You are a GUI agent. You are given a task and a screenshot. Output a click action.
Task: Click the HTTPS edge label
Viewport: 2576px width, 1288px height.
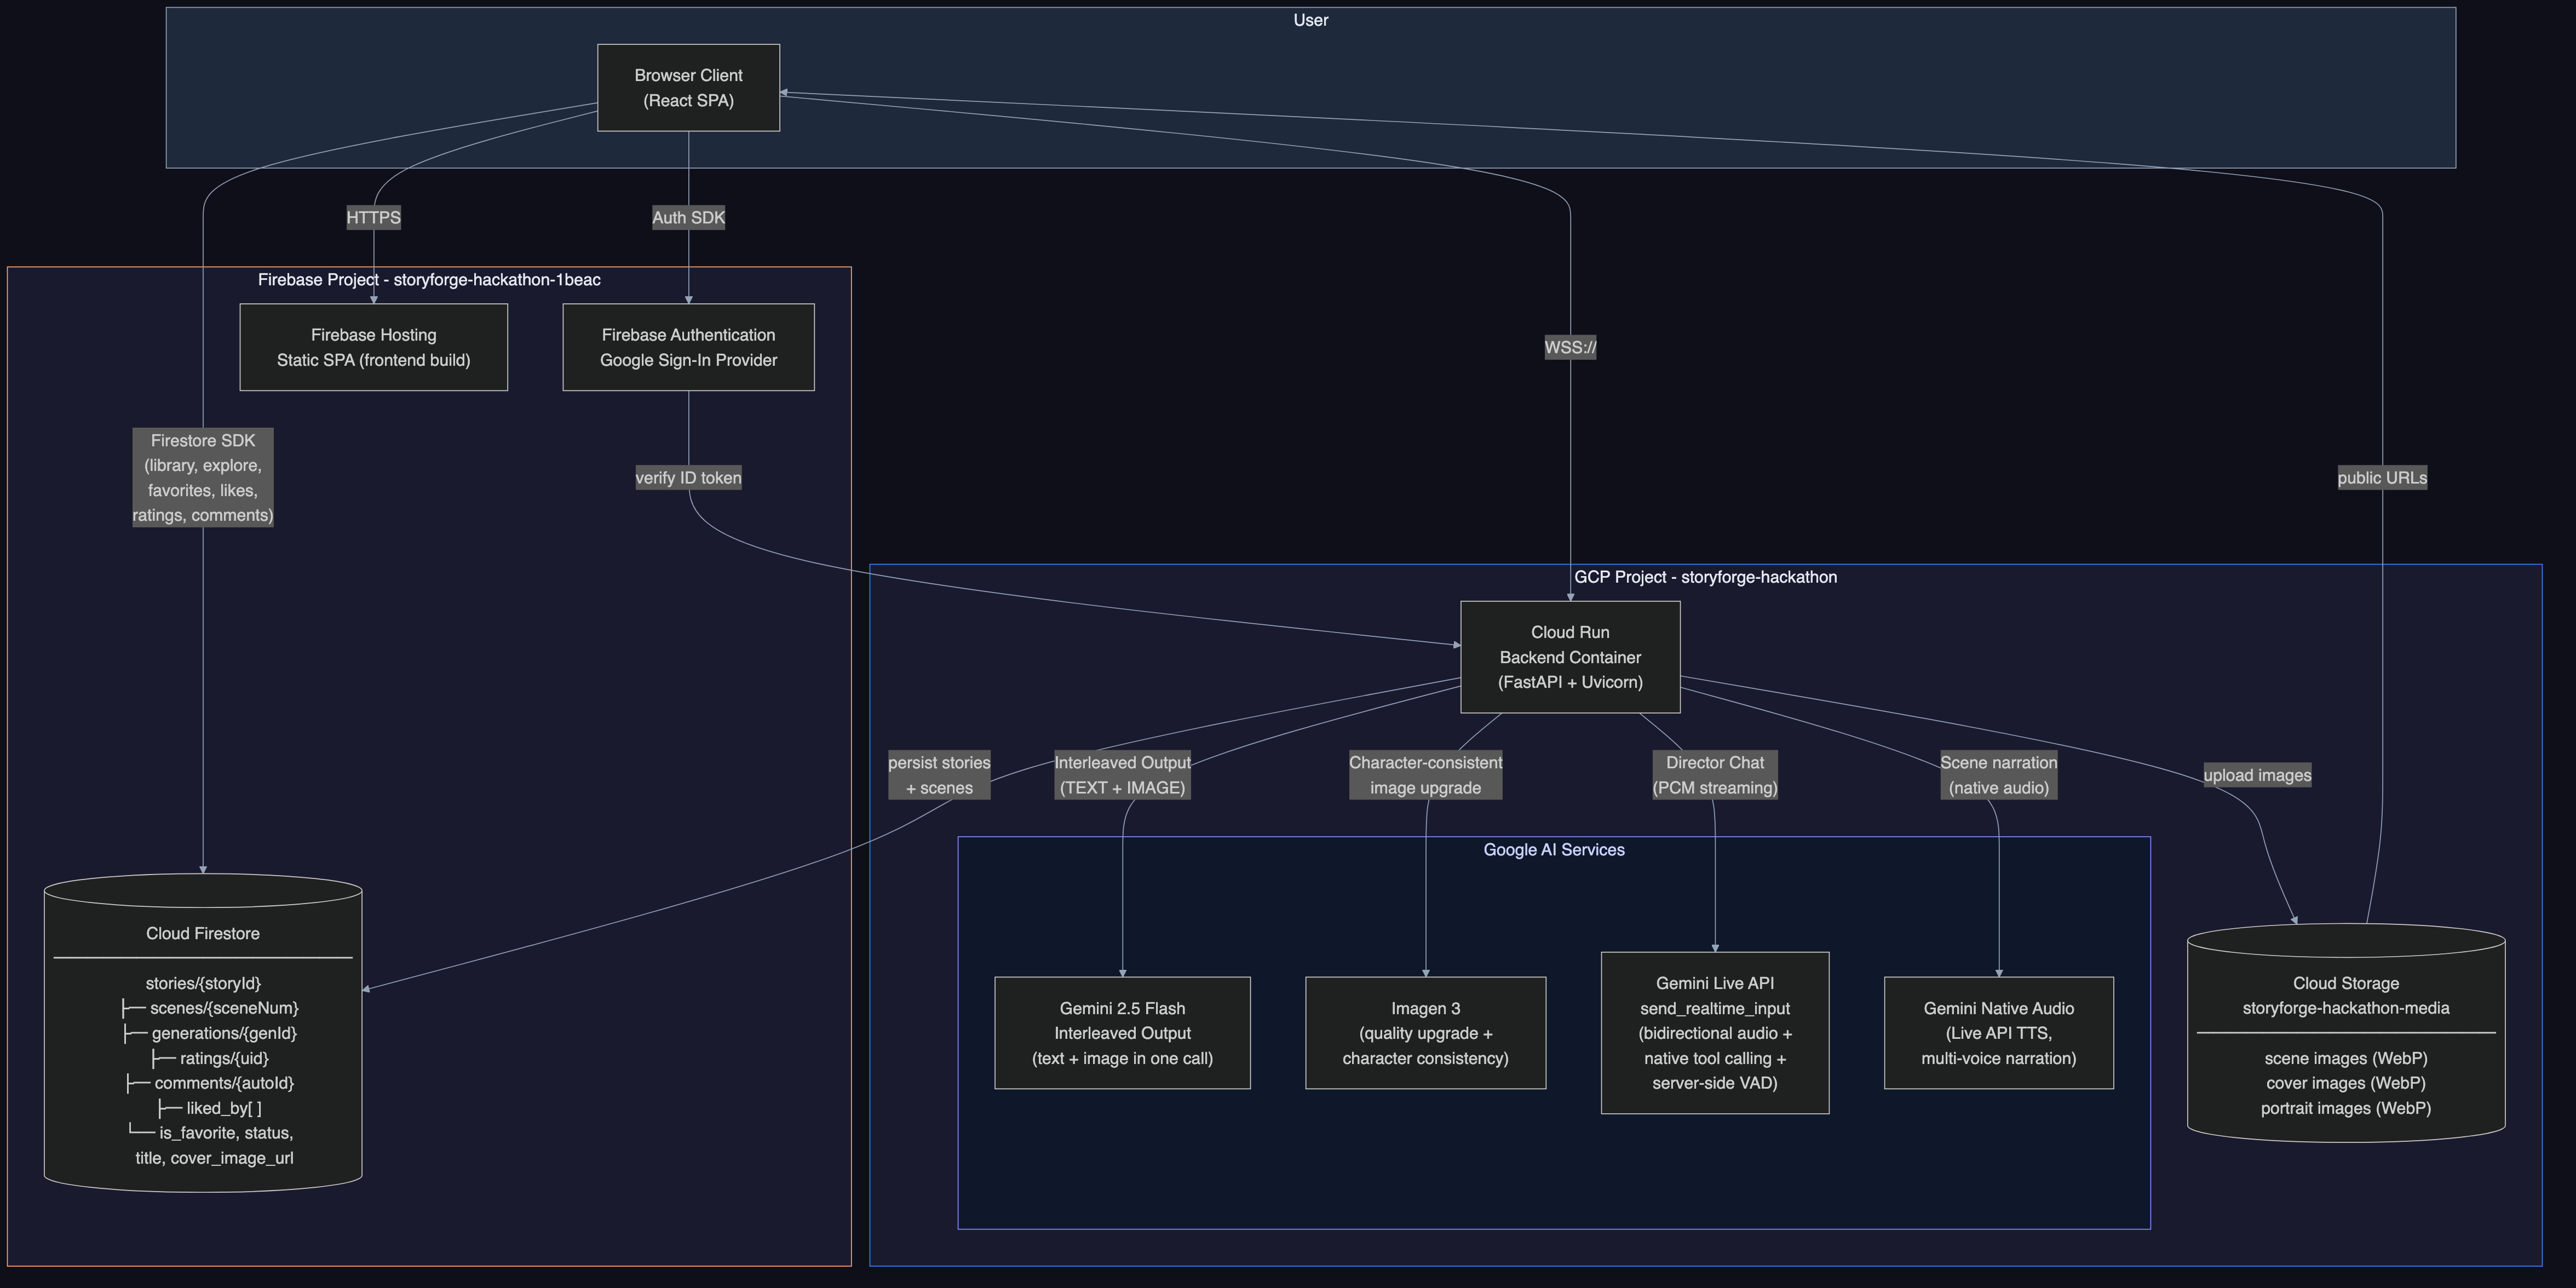[373, 217]
